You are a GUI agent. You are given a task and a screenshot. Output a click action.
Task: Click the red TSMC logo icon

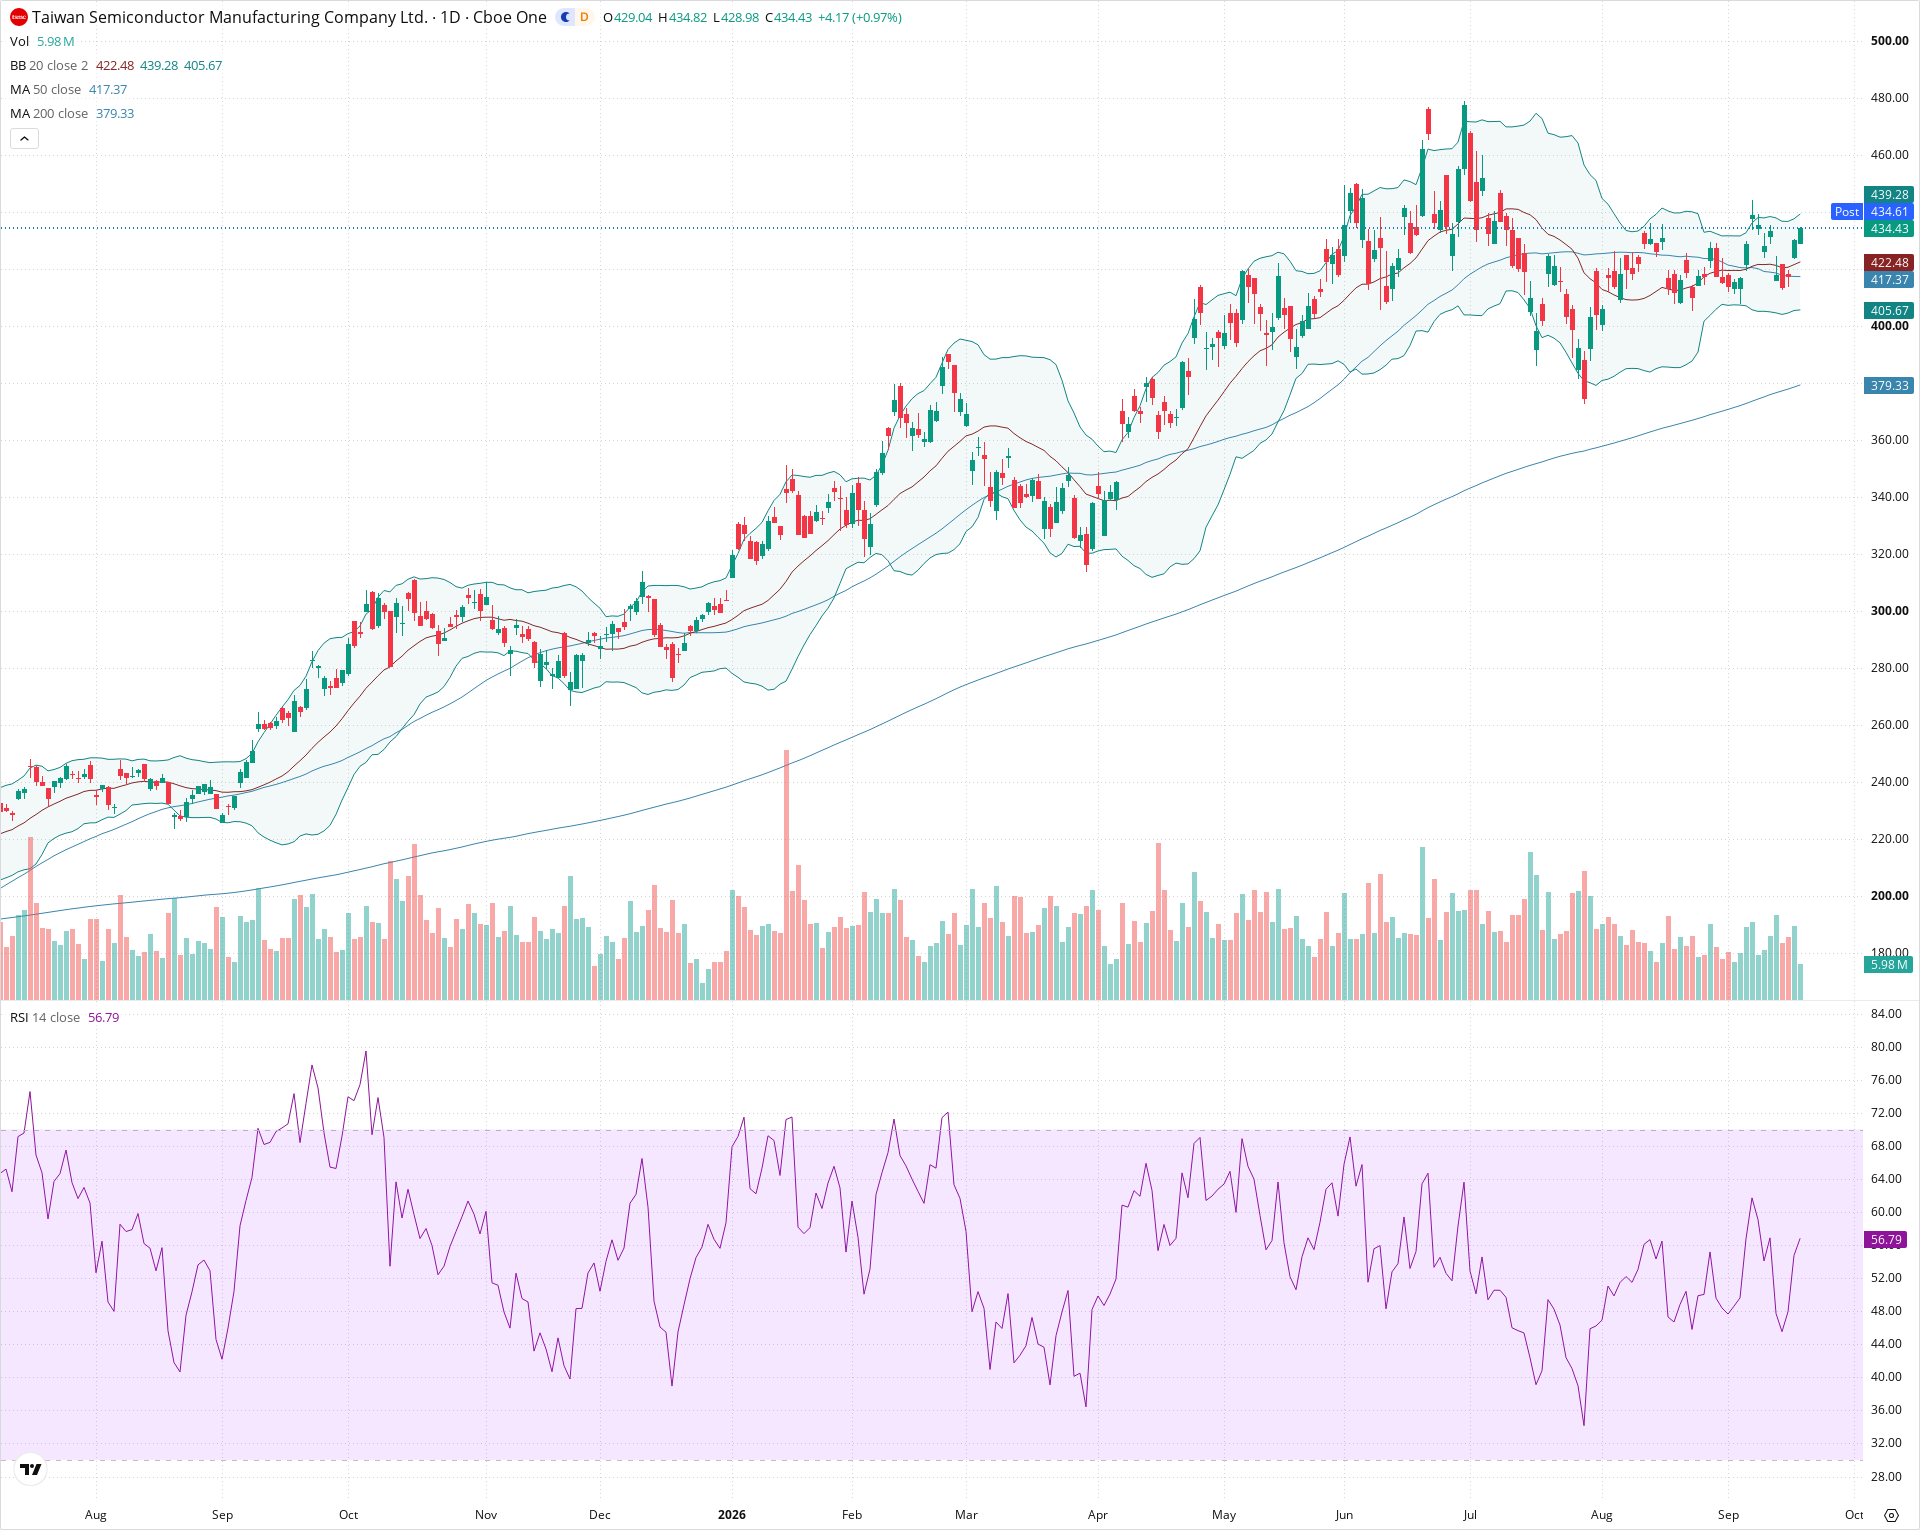coord(19,17)
